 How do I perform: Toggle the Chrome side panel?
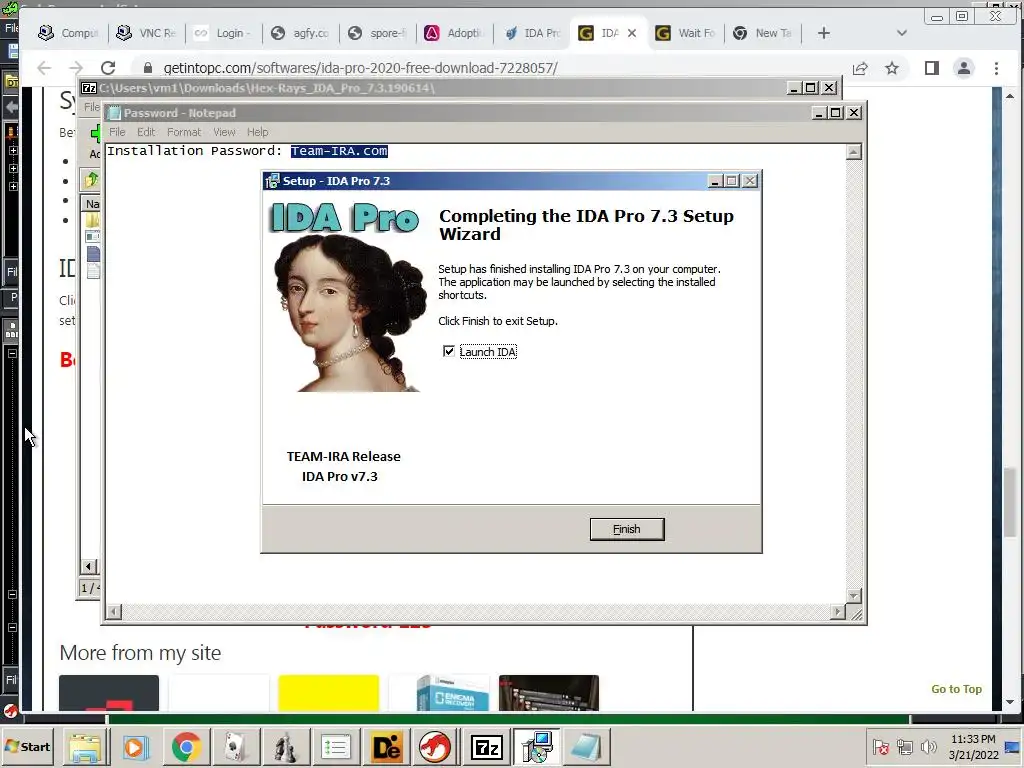point(932,68)
